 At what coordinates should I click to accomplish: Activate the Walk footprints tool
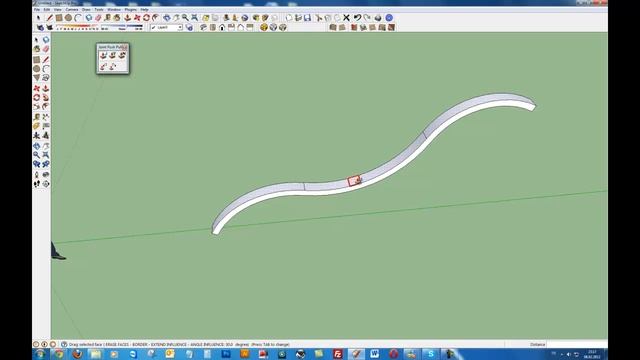[x=36, y=184]
